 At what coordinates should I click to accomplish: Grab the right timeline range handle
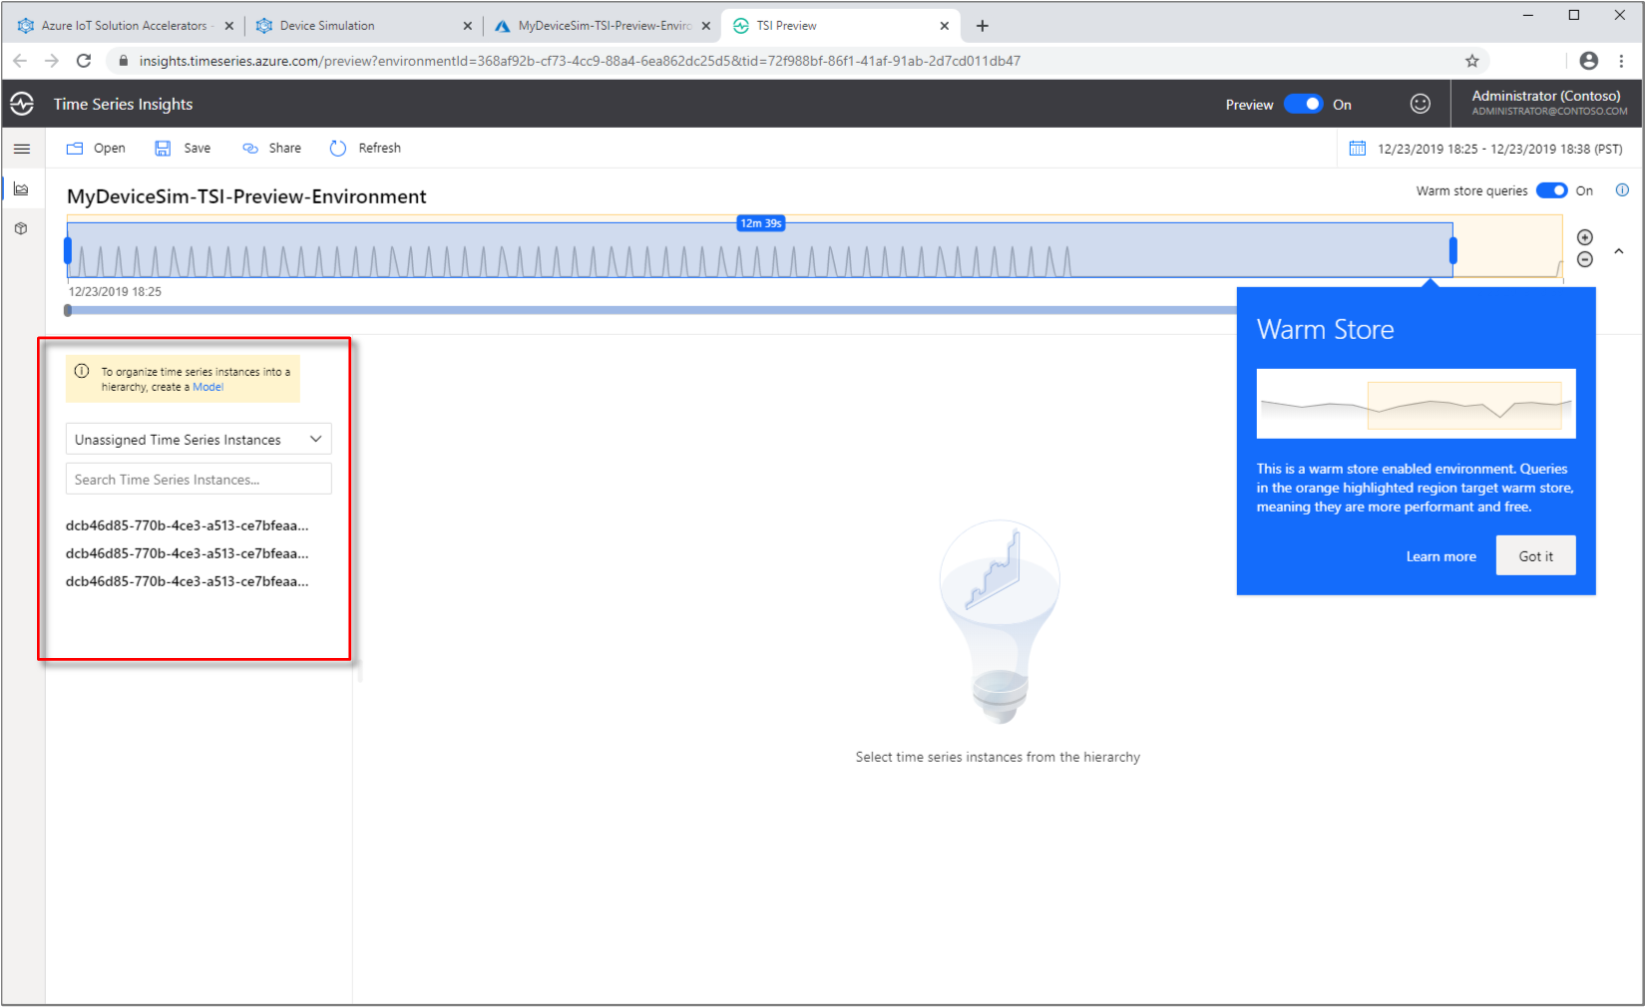click(1453, 250)
